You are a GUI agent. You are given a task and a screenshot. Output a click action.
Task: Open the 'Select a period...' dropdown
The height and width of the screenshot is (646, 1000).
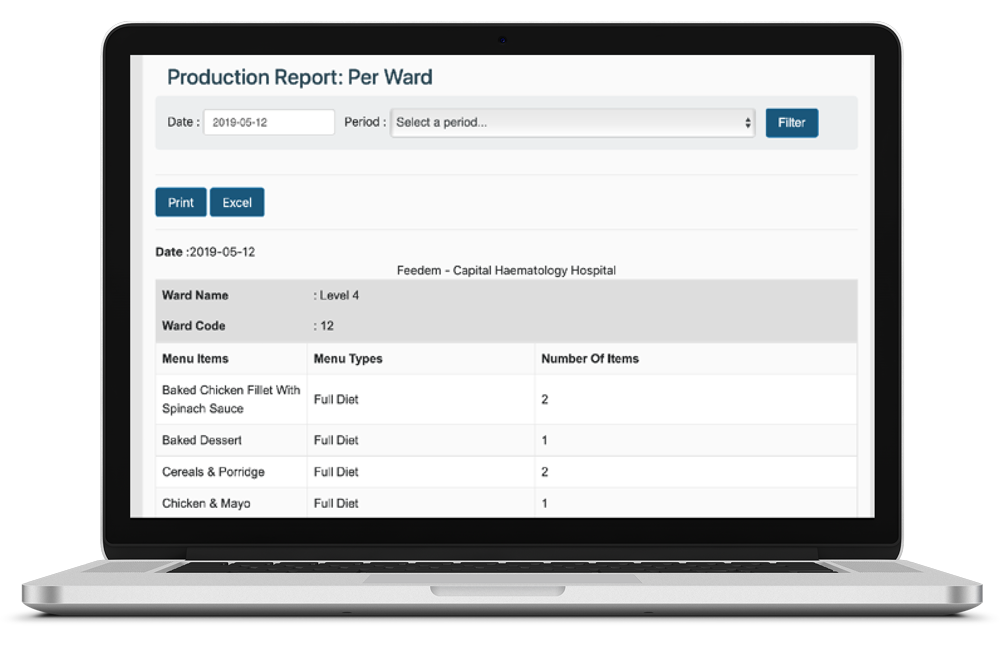point(572,122)
